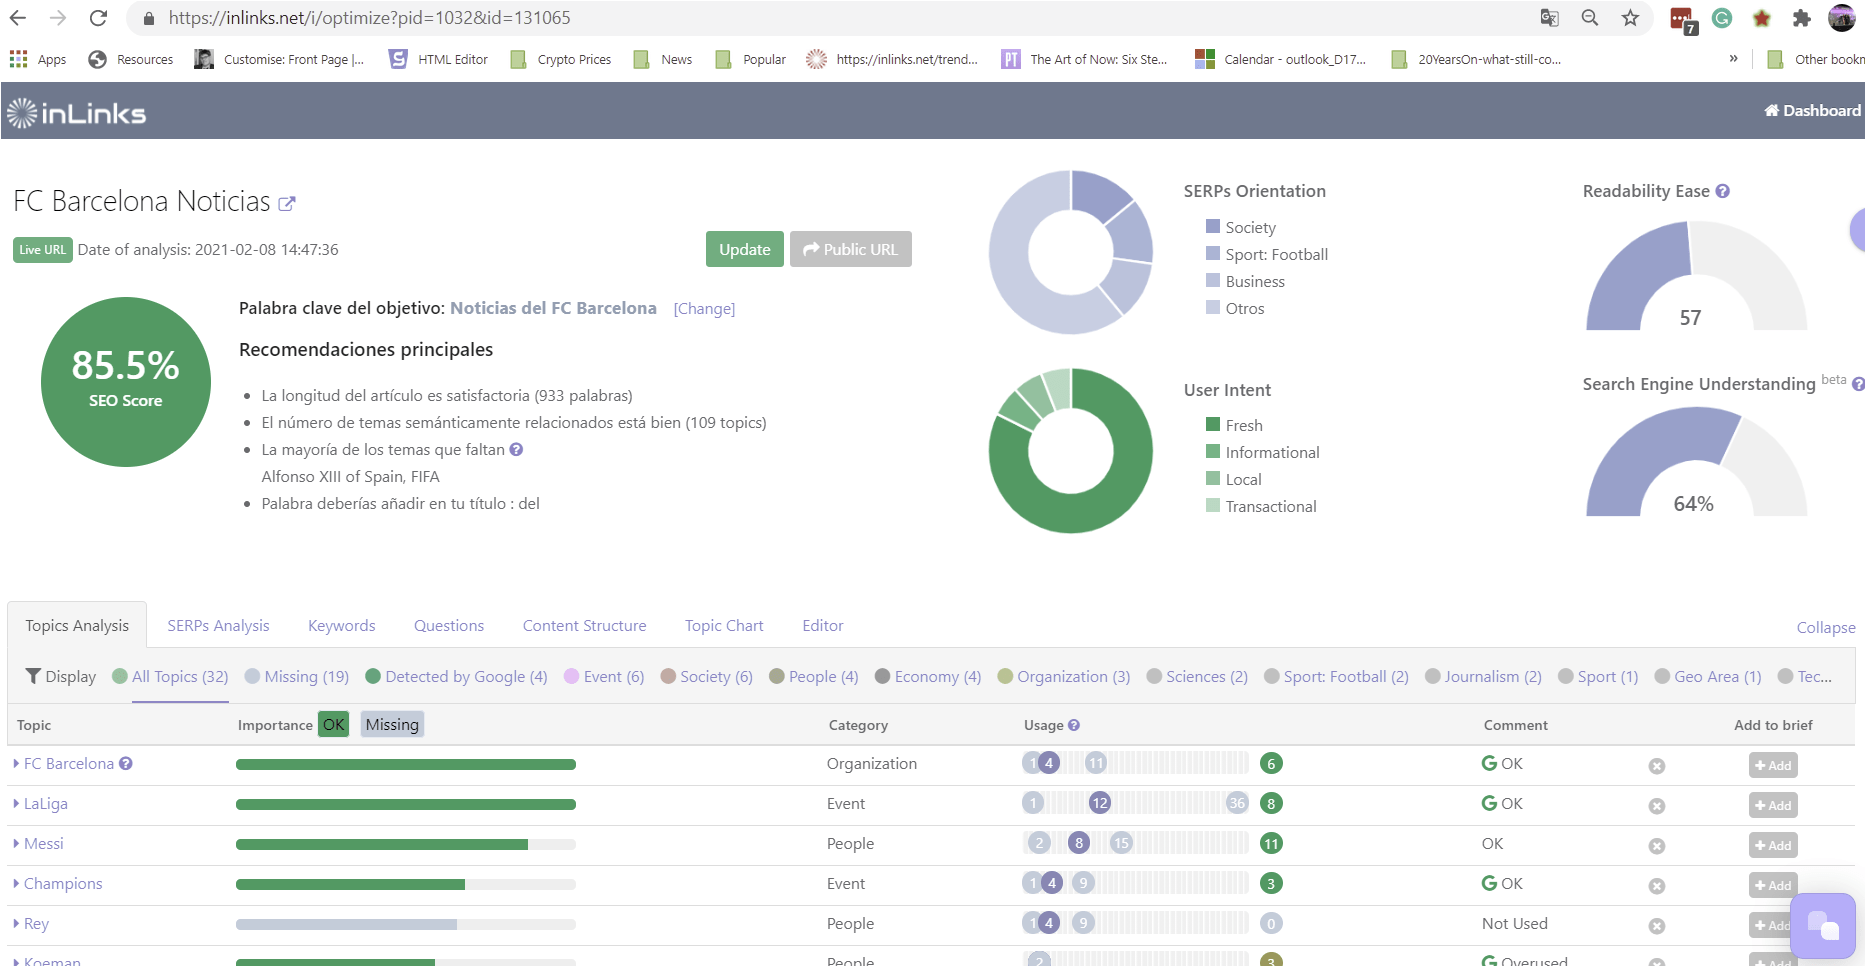Add FC Barcelona to brief

(1773, 765)
